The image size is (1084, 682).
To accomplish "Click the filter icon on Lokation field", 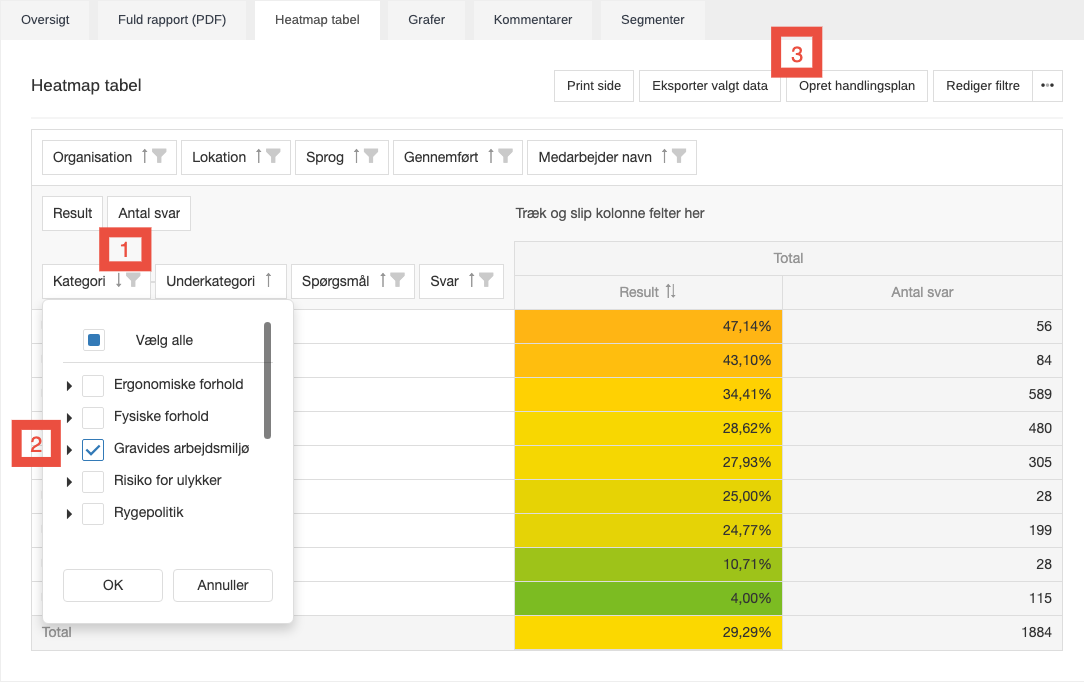I will tap(273, 156).
